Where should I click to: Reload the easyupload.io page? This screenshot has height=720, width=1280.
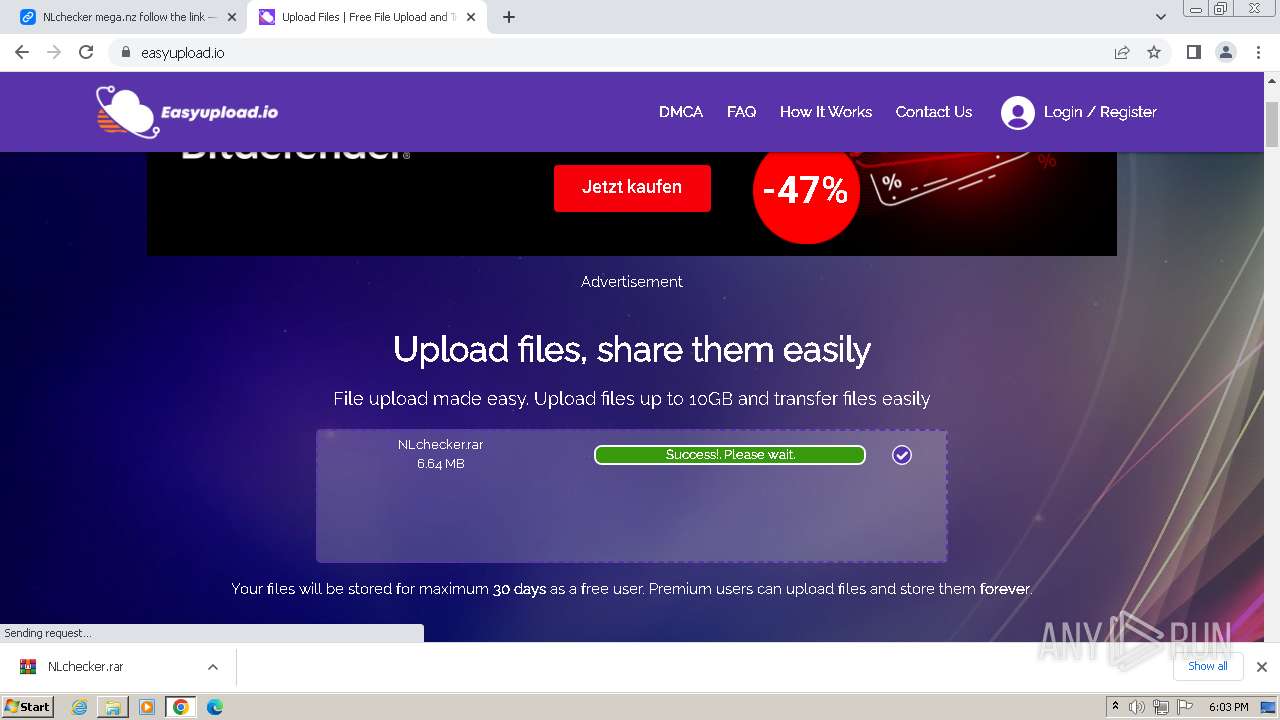point(86,52)
